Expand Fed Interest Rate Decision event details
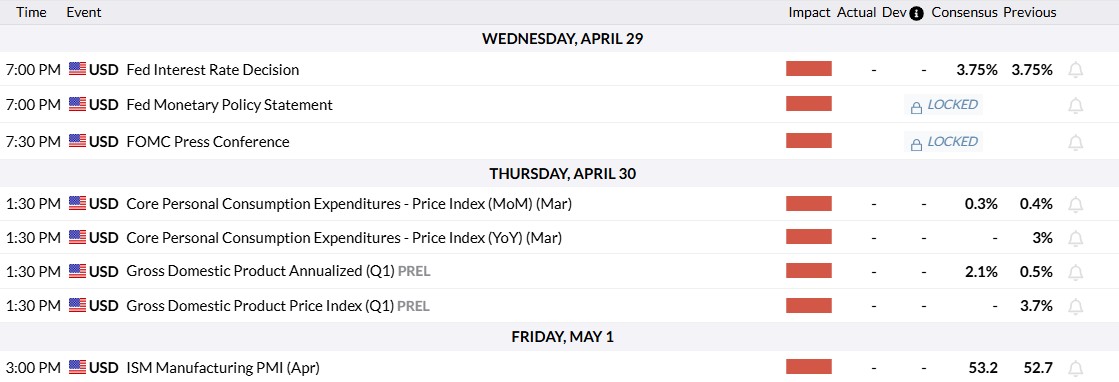The image size is (1119, 382). click(x=213, y=70)
